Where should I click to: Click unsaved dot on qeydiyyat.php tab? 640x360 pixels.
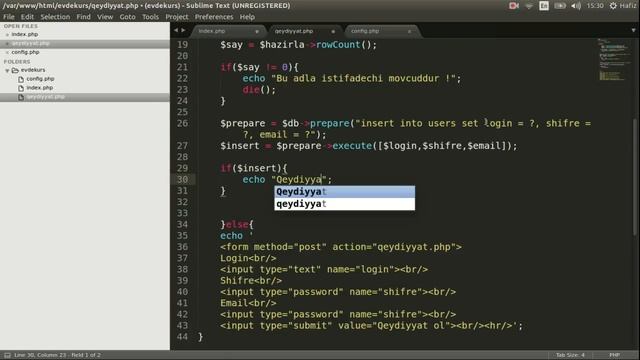(x=333, y=31)
